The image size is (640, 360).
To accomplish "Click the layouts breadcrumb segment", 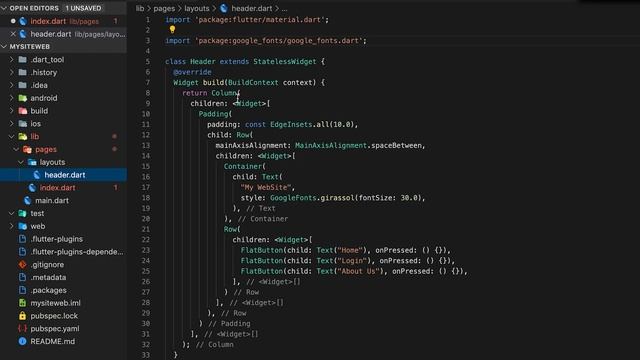I will (x=197, y=8).
